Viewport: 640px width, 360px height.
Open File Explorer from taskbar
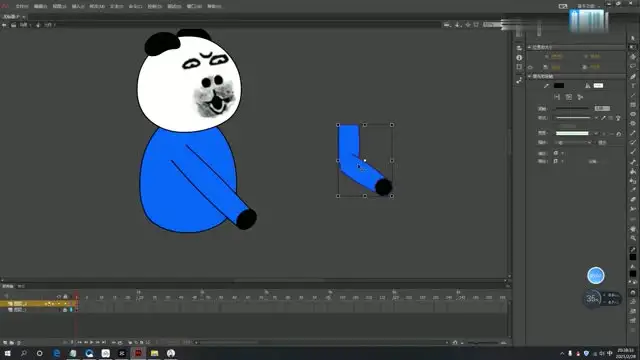tap(154, 353)
